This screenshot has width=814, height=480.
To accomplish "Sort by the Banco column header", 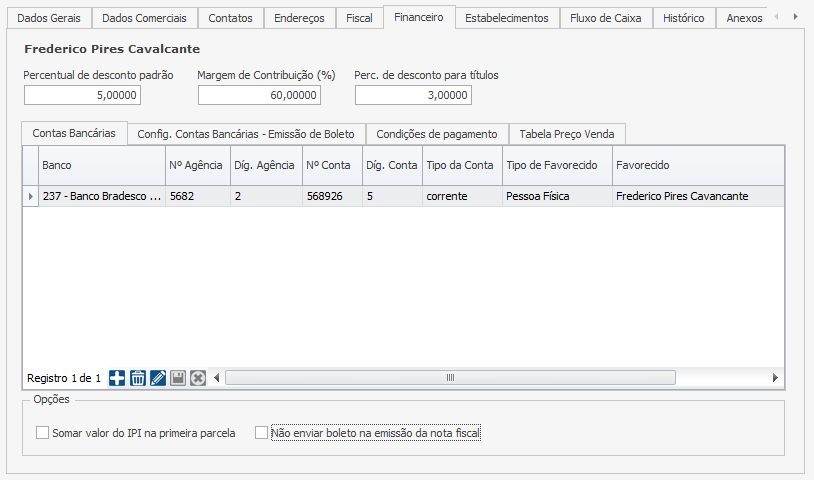I will coord(100,165).
